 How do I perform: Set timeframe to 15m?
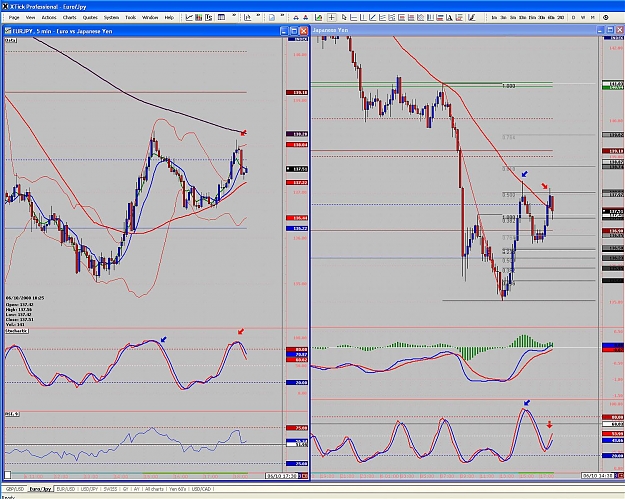point(532,18)
